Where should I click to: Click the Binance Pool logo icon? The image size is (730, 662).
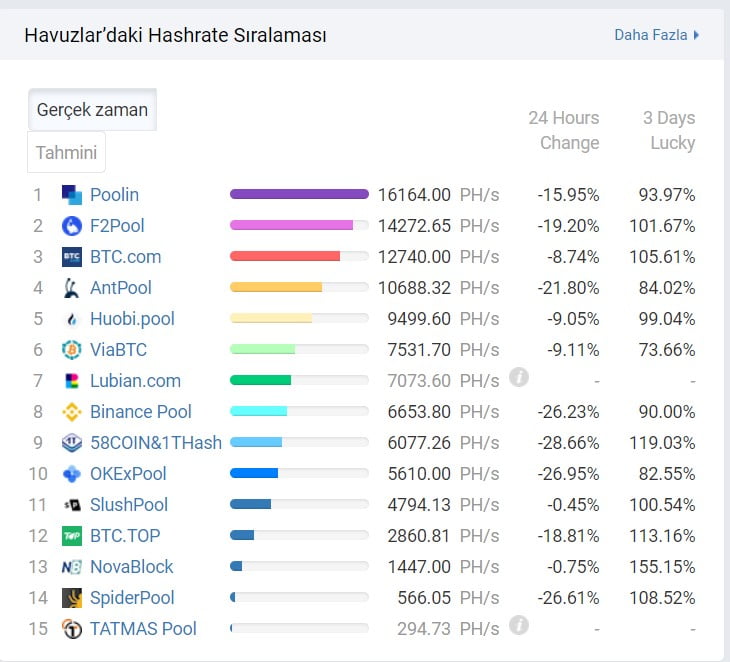pyautogui.click(x=72, y=412)
